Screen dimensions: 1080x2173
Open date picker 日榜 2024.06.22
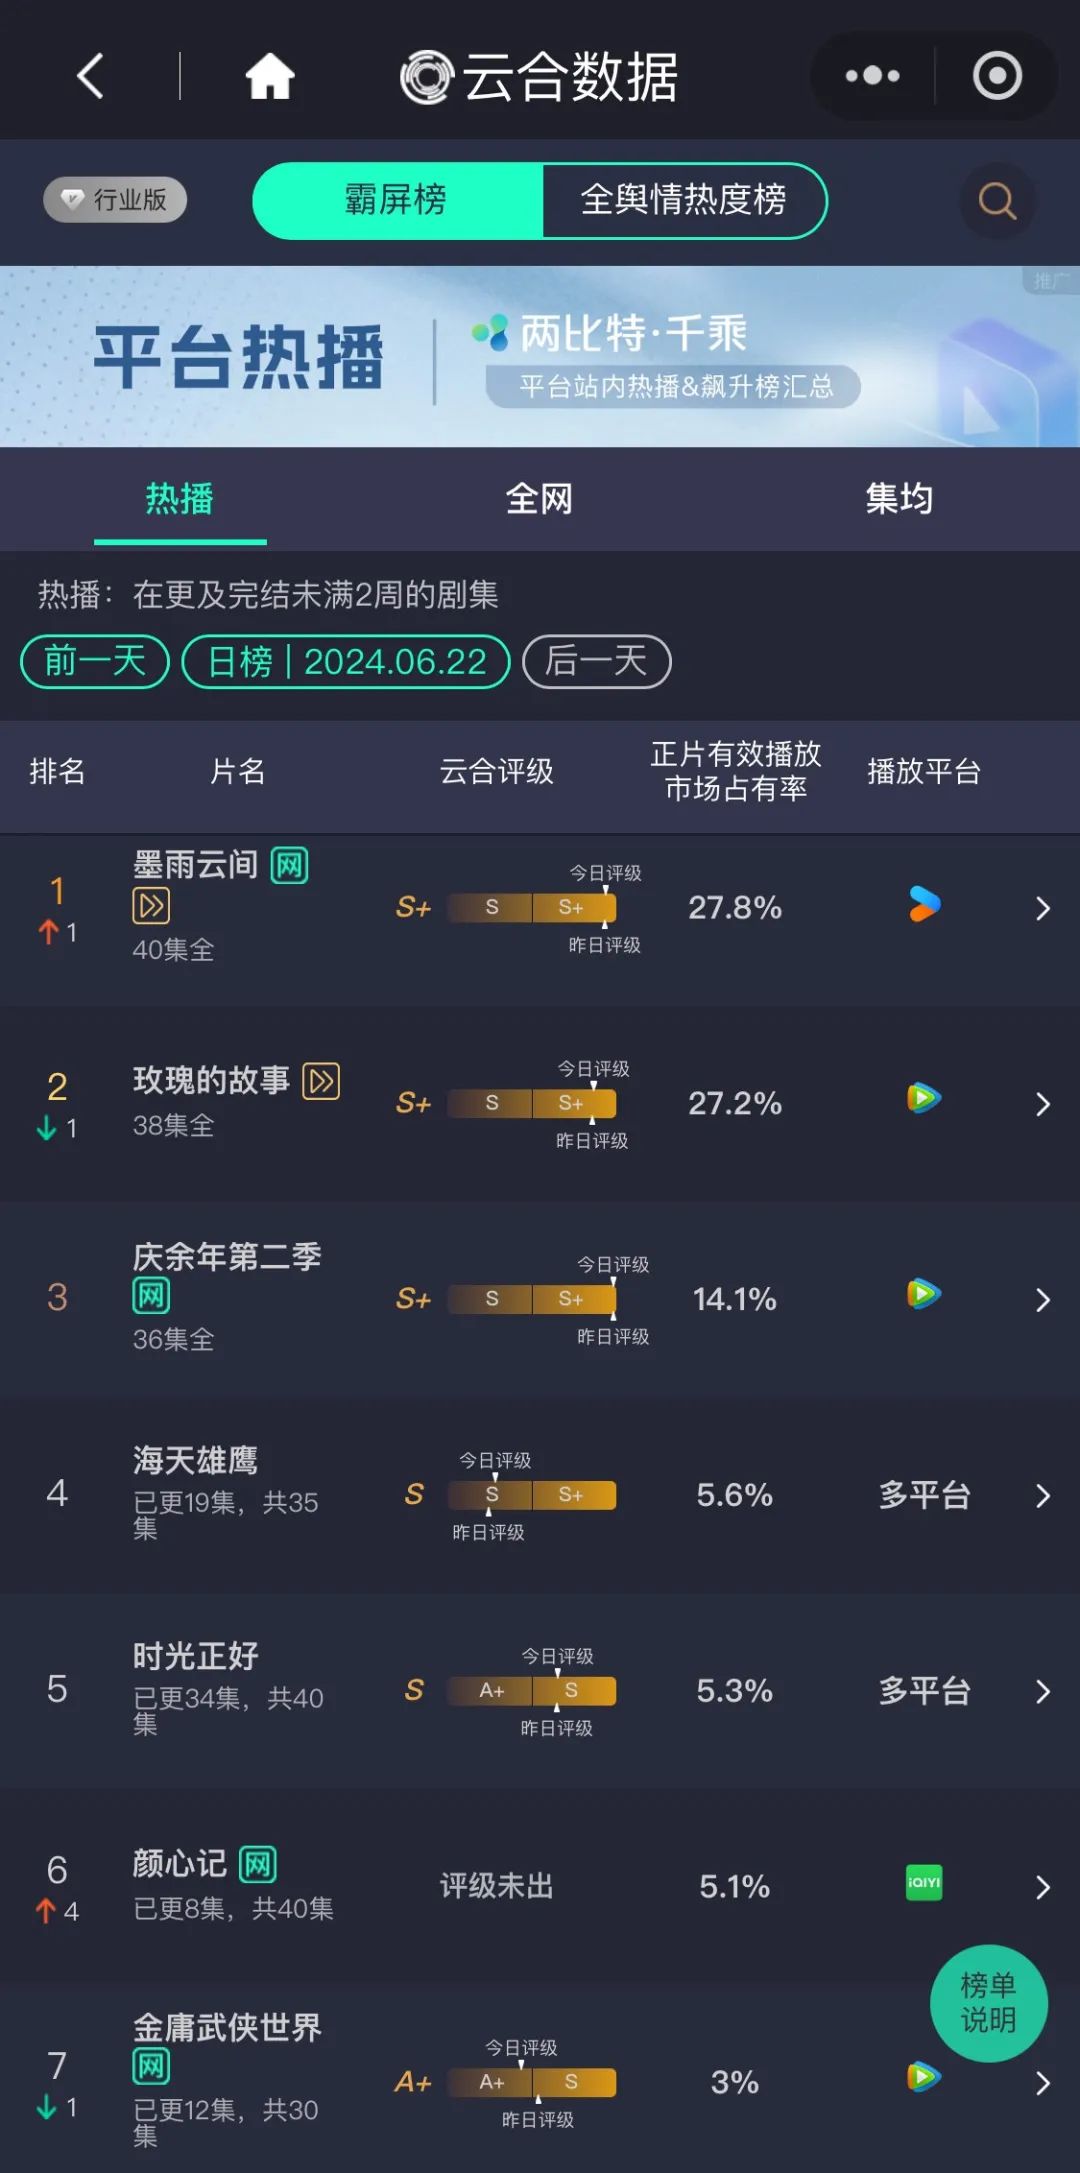coord(346,662)
